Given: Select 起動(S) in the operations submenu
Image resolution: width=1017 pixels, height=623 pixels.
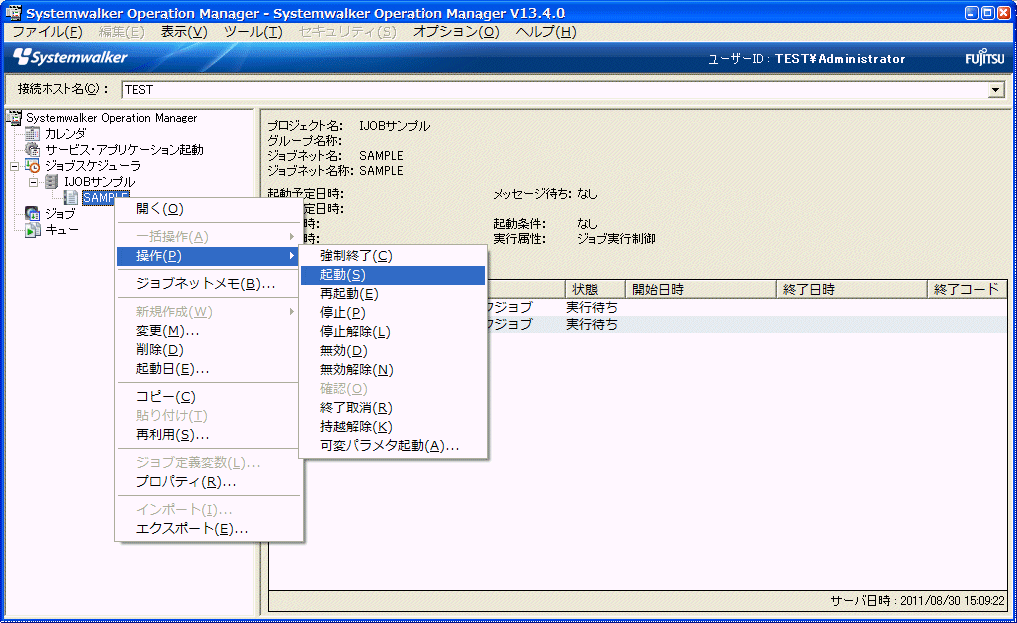Looking at the screenshot, I should pos(393,275).
